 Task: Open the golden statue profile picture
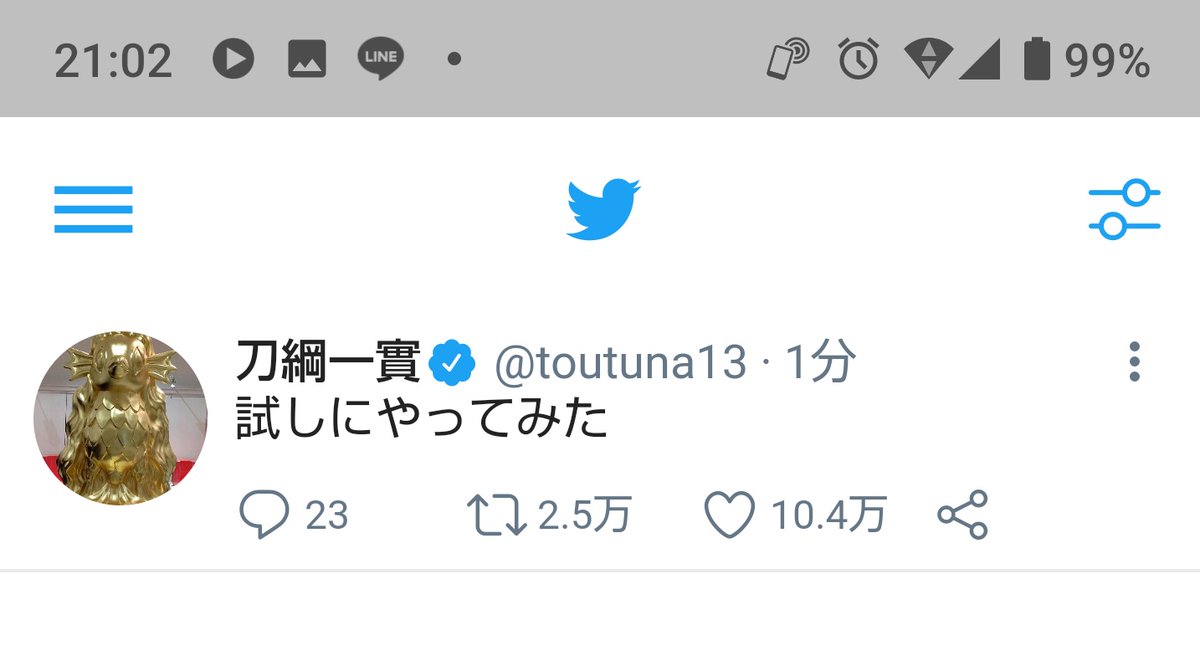click(121, 419)
